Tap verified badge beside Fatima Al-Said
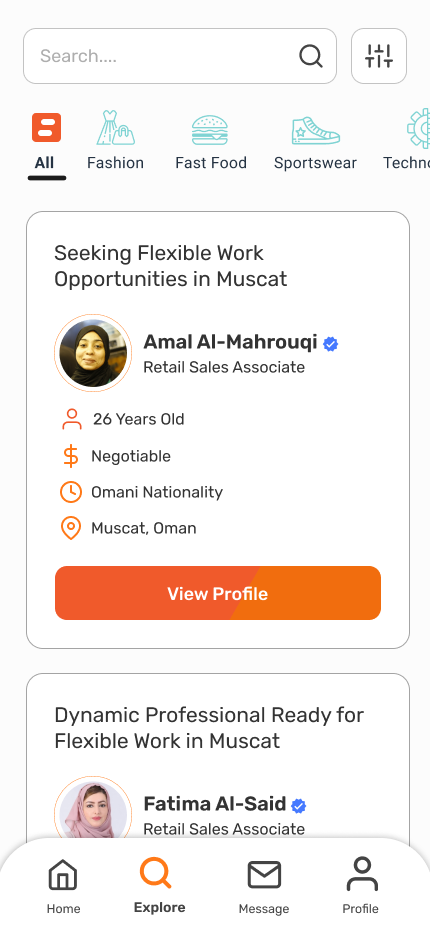 [x=299, y=805]
